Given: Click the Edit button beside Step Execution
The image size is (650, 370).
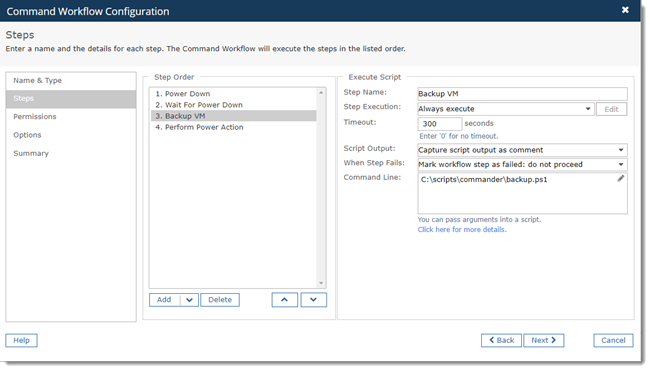Looking at the screenshot, I should pyautogui.click(x=611, y=109).
